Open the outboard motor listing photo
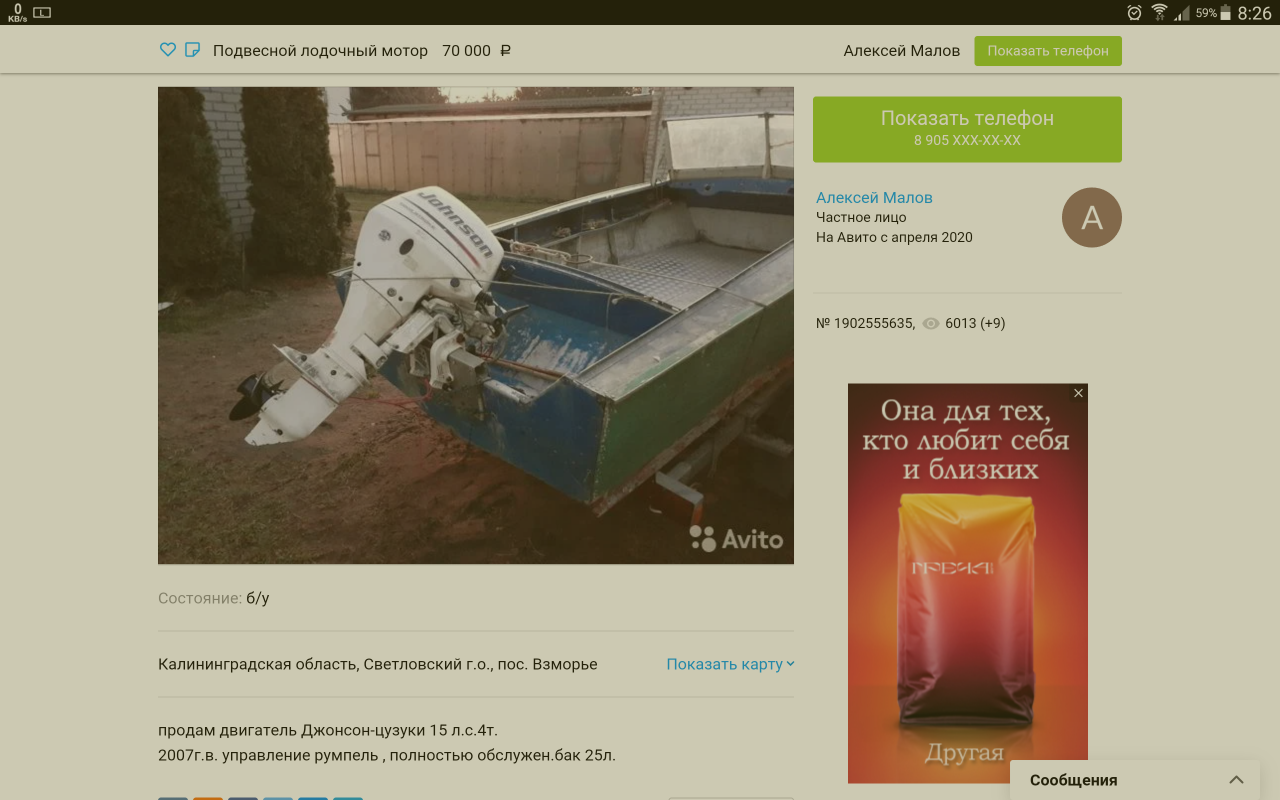Screen dimensions: 1280x800 (475, 325)
